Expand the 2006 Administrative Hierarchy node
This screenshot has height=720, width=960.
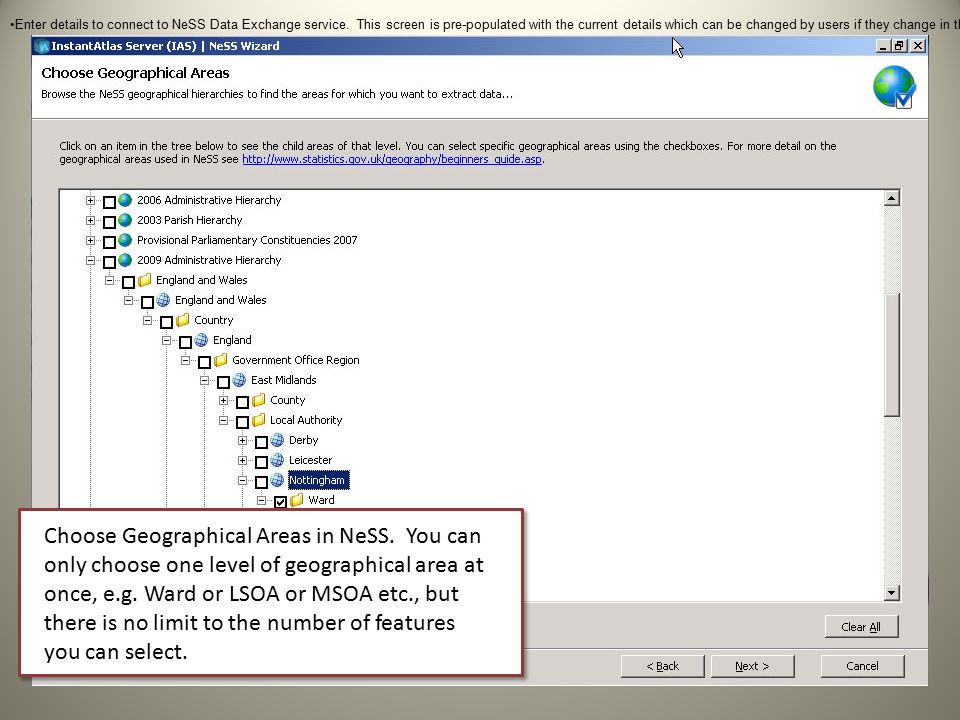tap(91, 200)
